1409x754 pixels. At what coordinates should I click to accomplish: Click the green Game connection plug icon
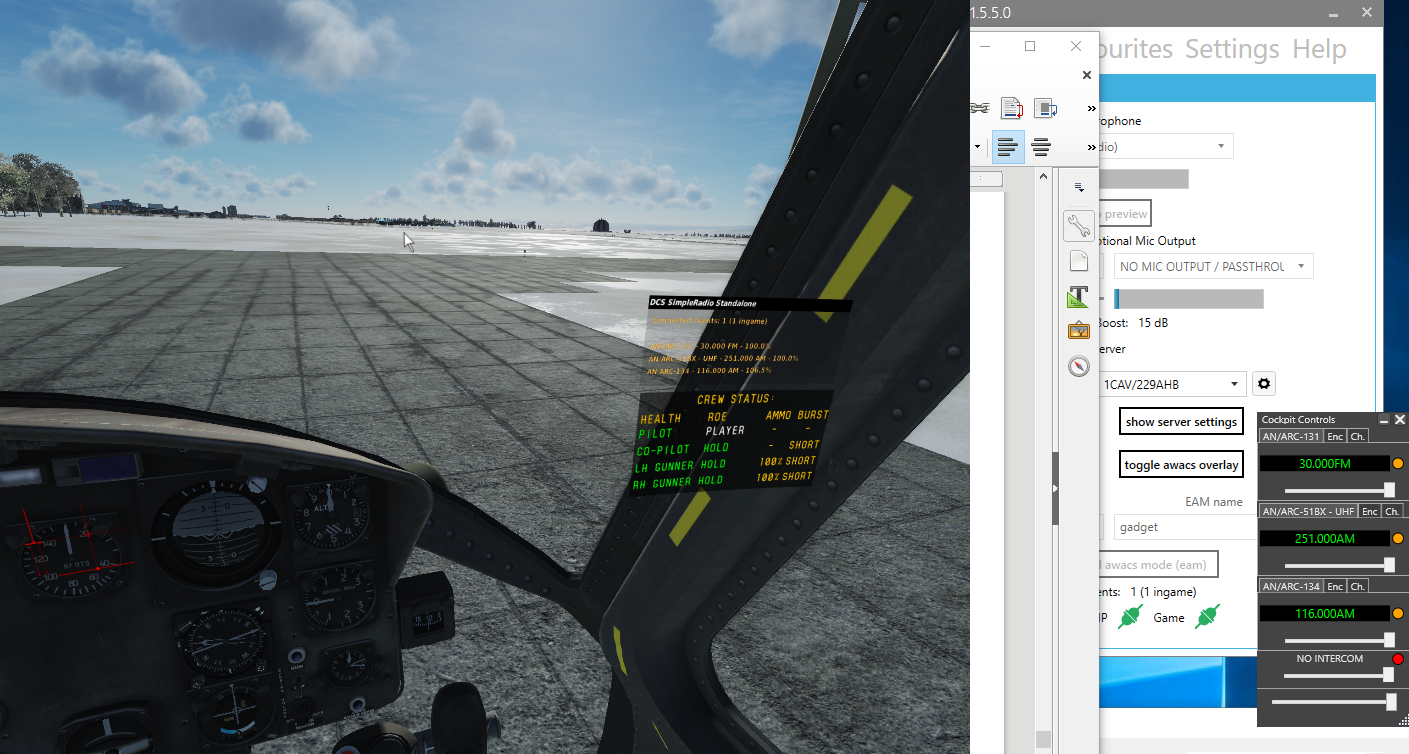click(1209, 617)
